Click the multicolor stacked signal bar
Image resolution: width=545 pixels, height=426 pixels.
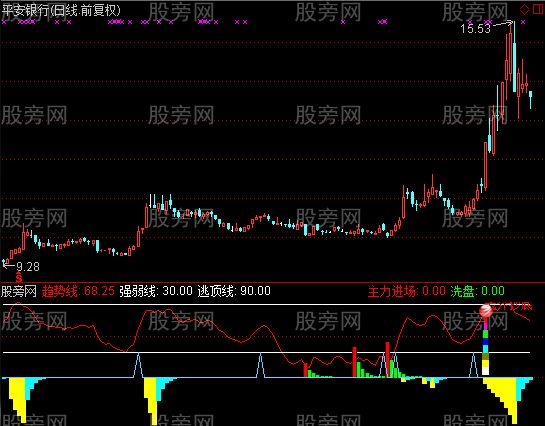point(486,346)
